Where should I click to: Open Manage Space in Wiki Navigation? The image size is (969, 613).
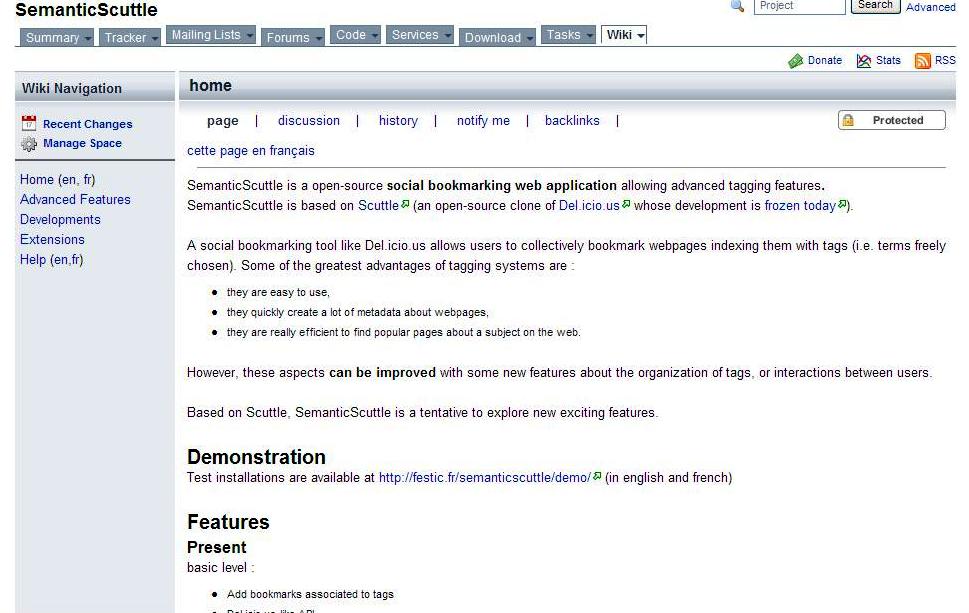(x=82, y=143)
